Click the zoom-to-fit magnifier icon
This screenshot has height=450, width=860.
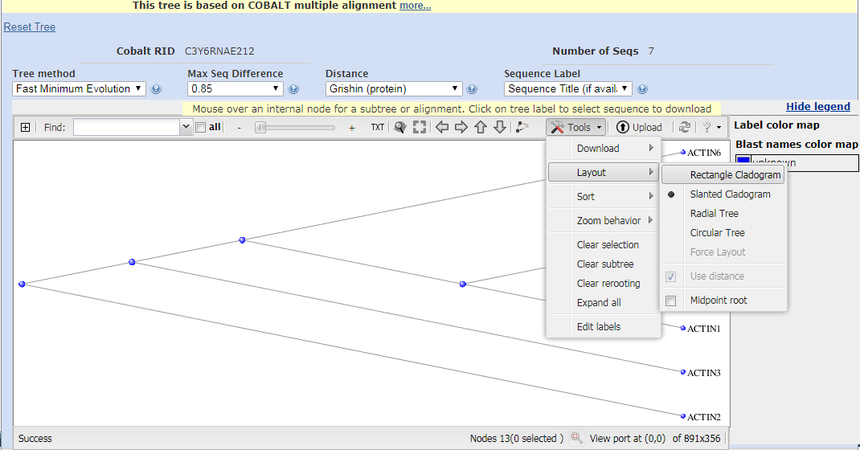400,127
